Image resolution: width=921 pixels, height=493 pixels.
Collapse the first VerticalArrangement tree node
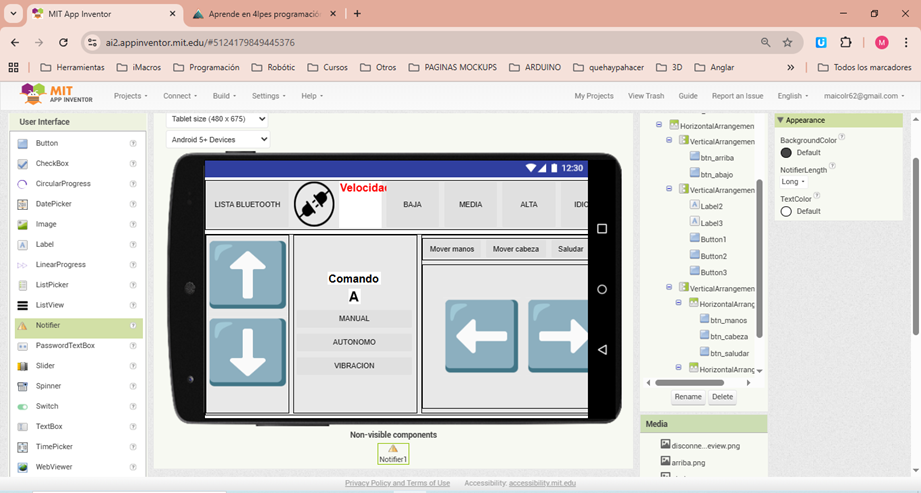point(671,142)
